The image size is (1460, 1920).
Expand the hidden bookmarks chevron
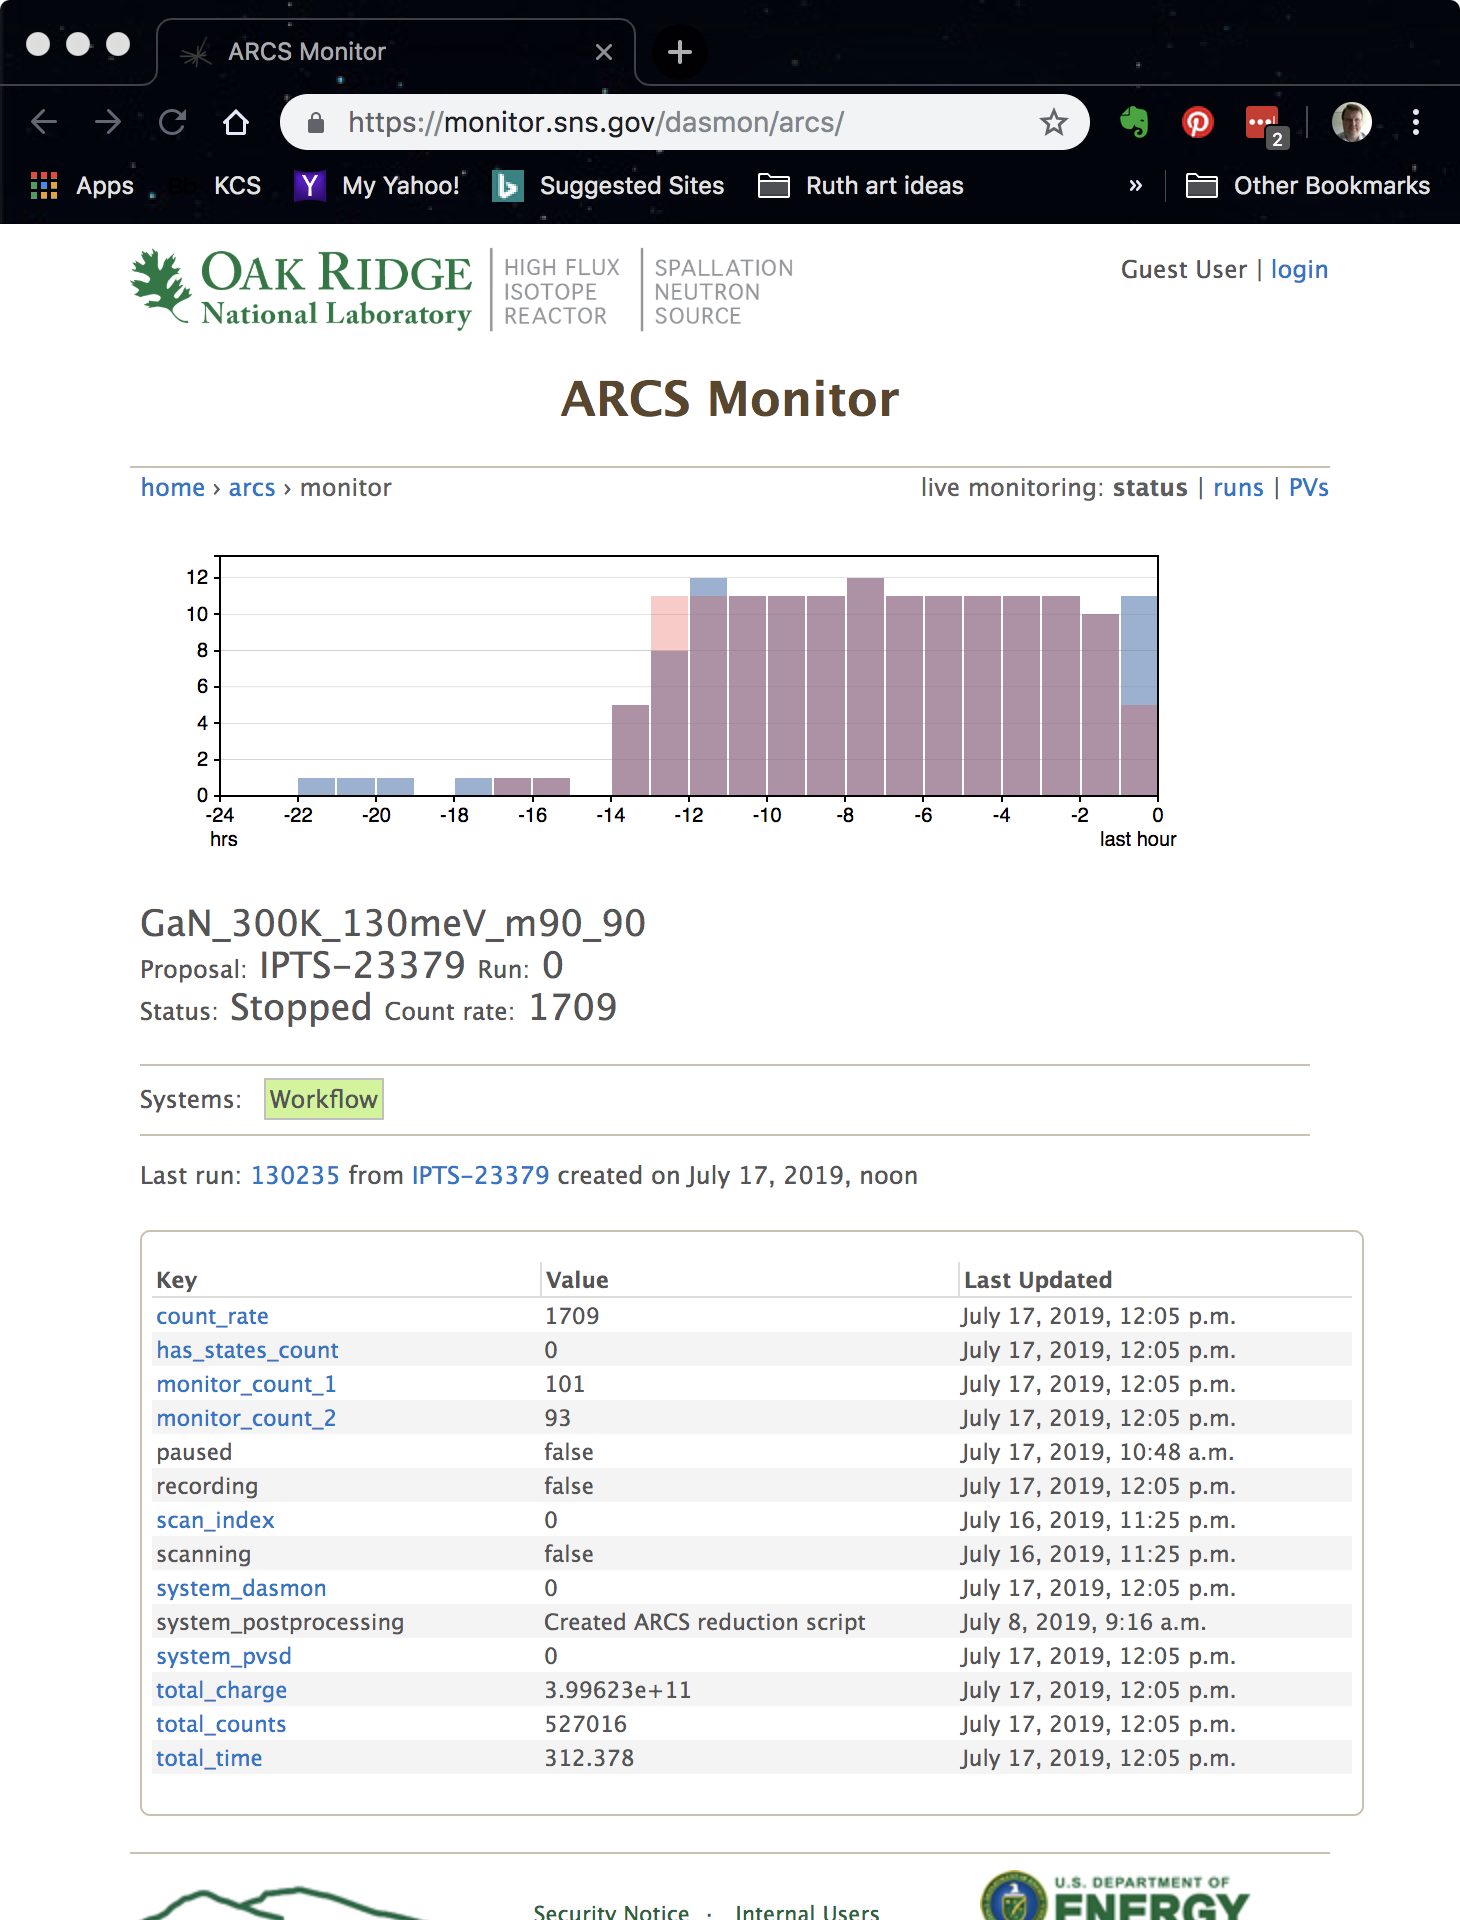point(1135,186)
